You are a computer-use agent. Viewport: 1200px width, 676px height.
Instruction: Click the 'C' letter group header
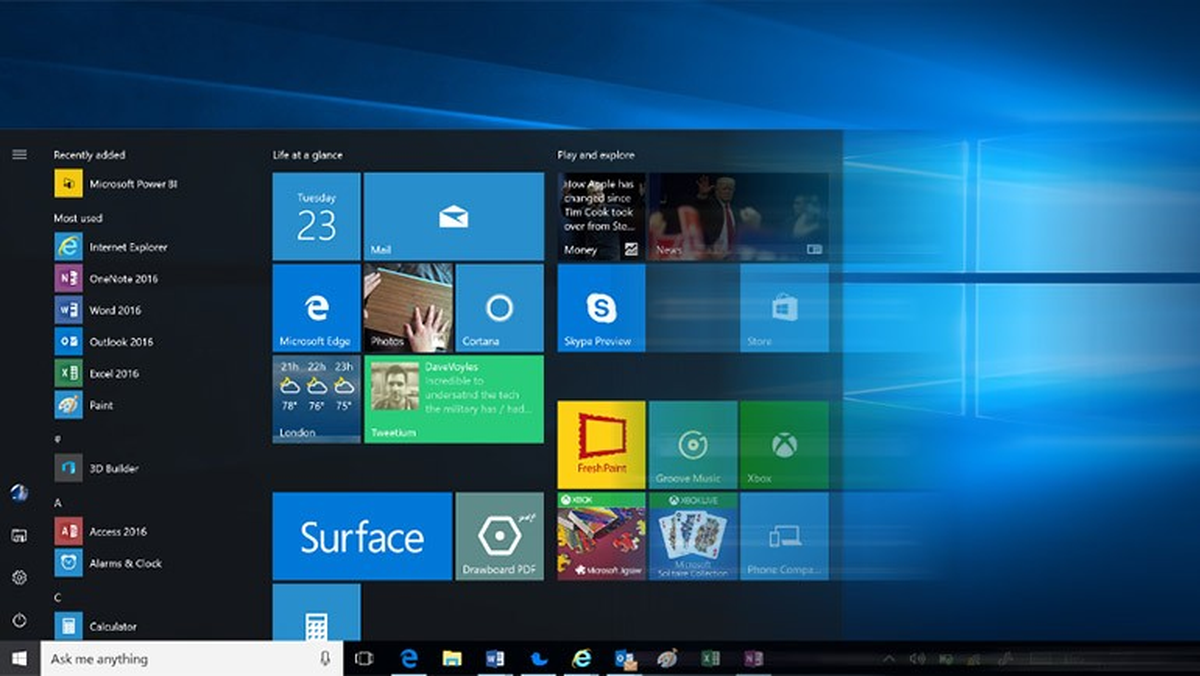click(58, 597)
